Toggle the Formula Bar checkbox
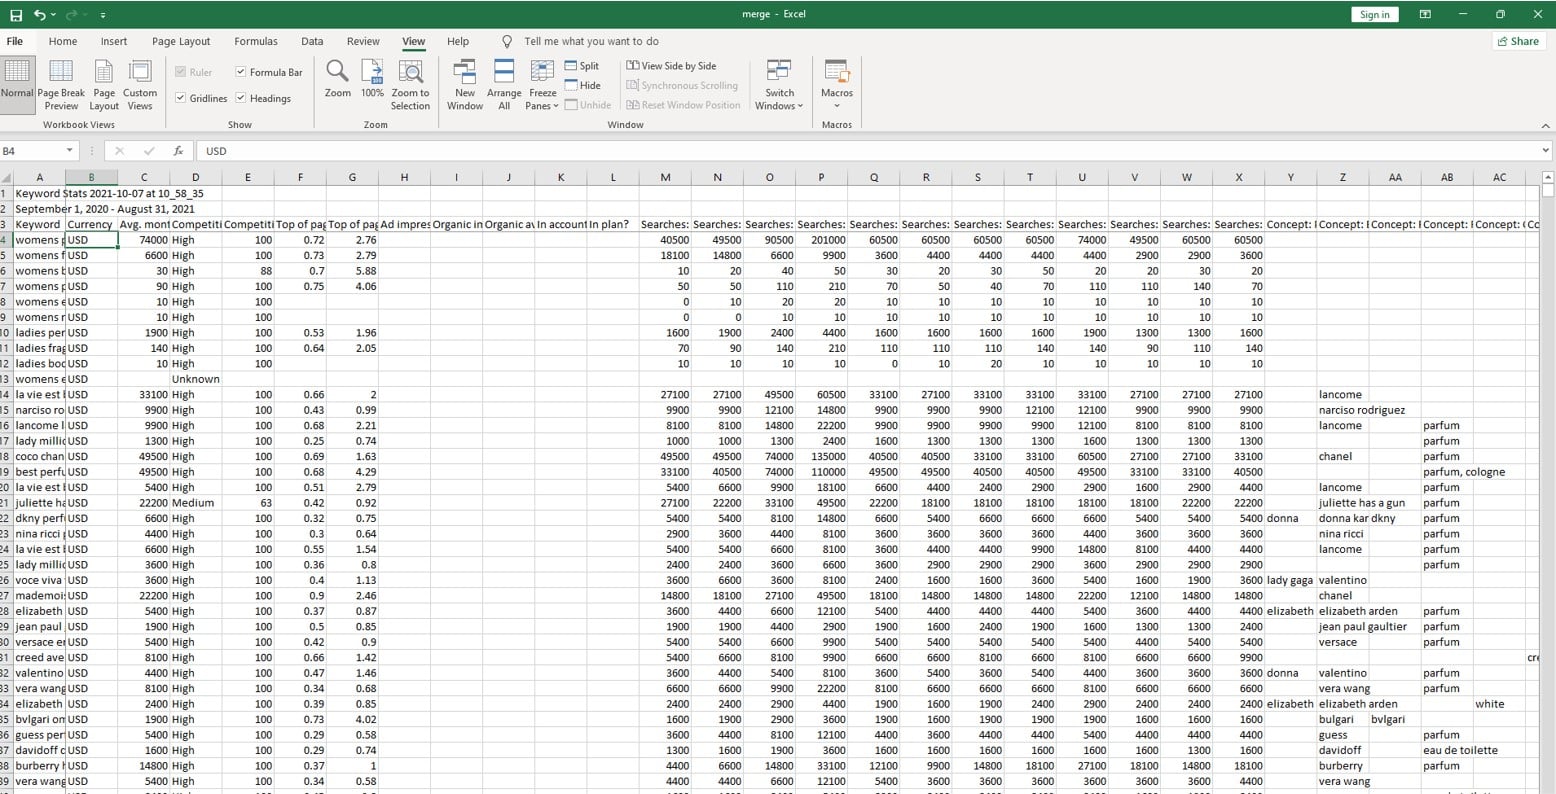1556x794 pixels. [x=241, y=72]
